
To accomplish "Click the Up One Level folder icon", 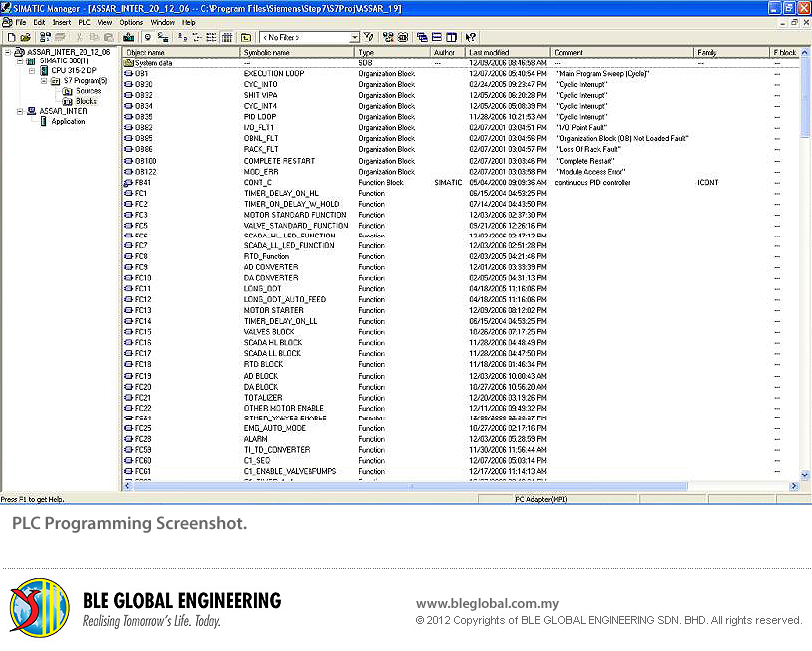I will click(x=246, y=37).
